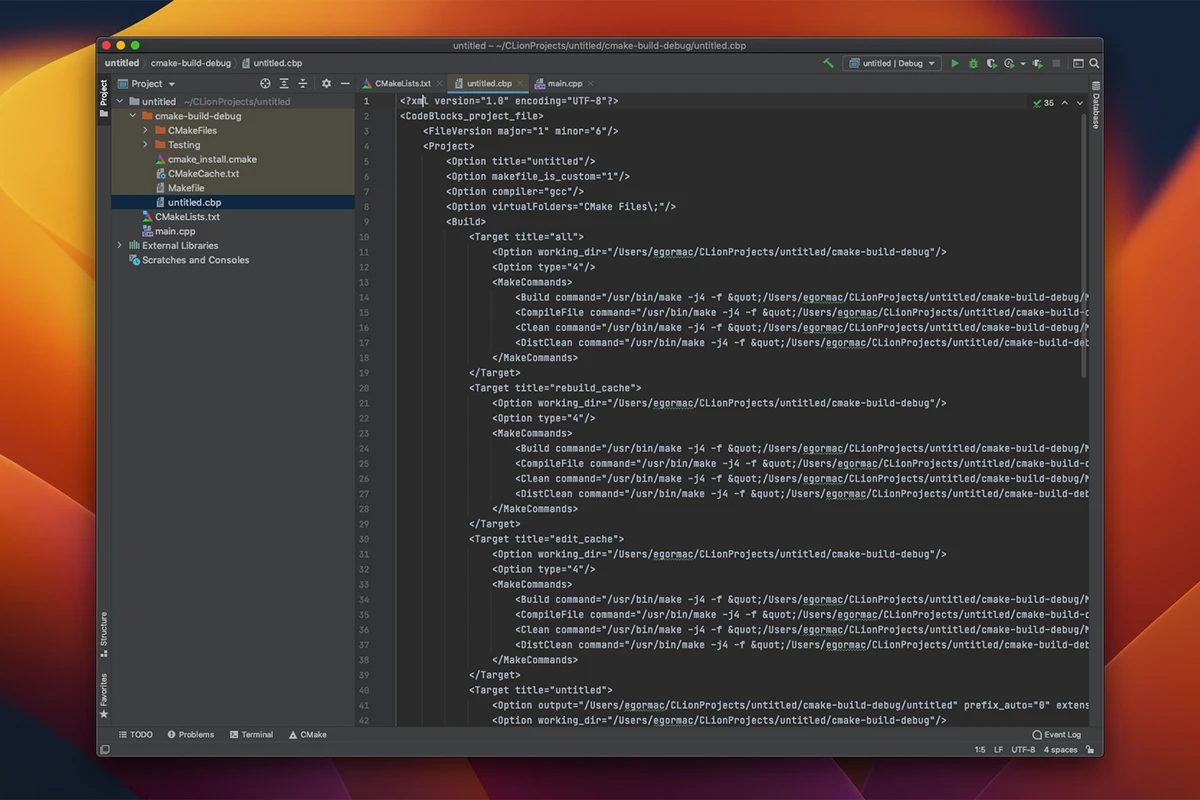Open the run configuration dropdown 'untitled | Debug'
1200x800 pixels.
(893, 62)
